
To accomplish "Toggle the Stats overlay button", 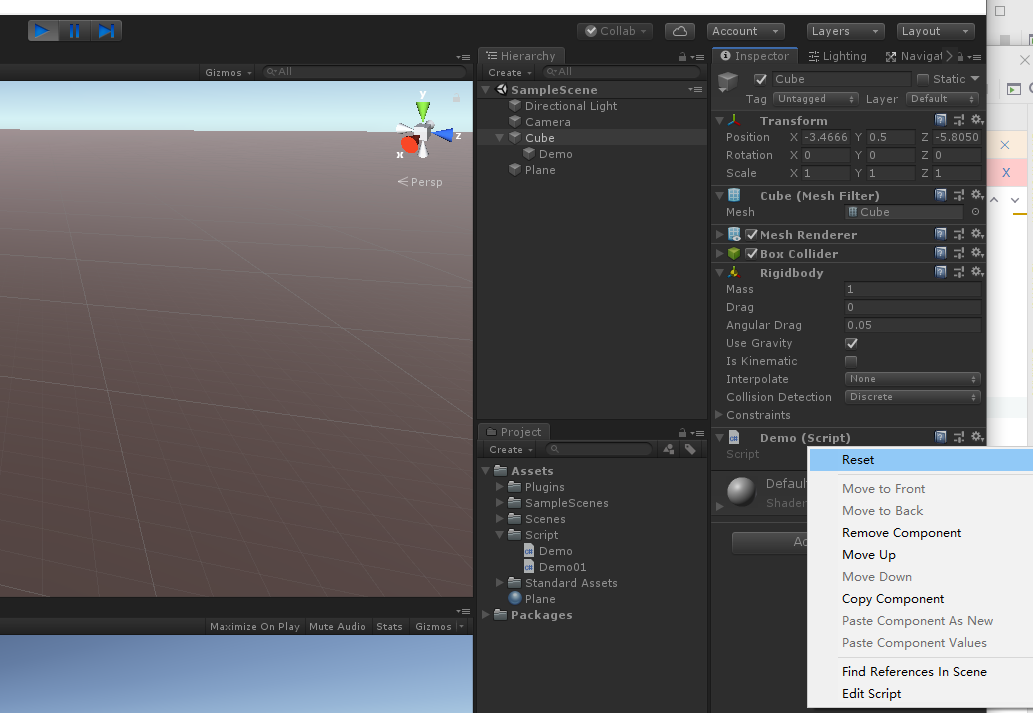I will 389,626.
